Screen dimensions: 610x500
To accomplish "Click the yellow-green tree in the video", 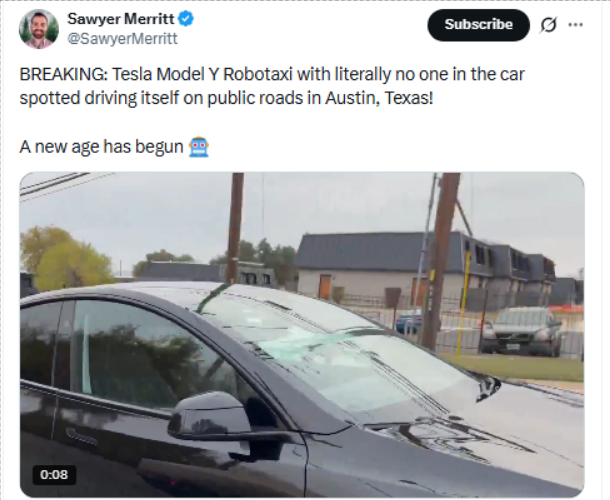I will click(x=66, y=259).
